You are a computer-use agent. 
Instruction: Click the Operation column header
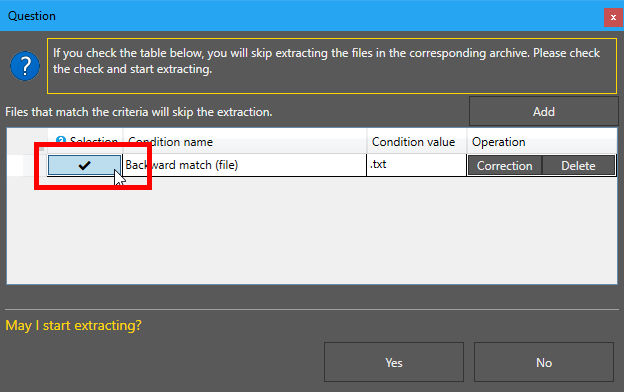pos(542,142)
